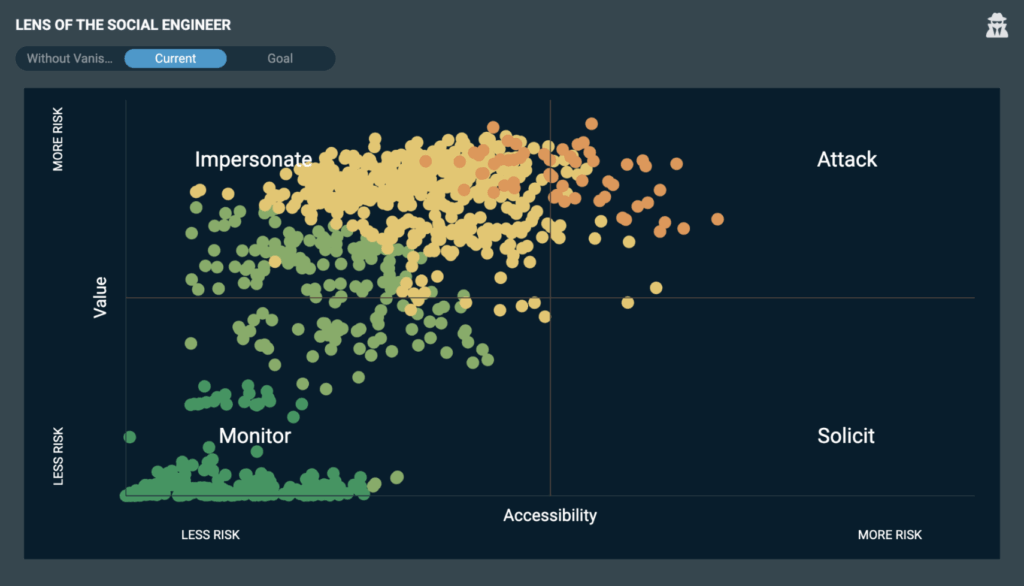The width and height of the screenshot is (1024, 586).
Task: Switch to the Goal view
Action: click(280, 58)
